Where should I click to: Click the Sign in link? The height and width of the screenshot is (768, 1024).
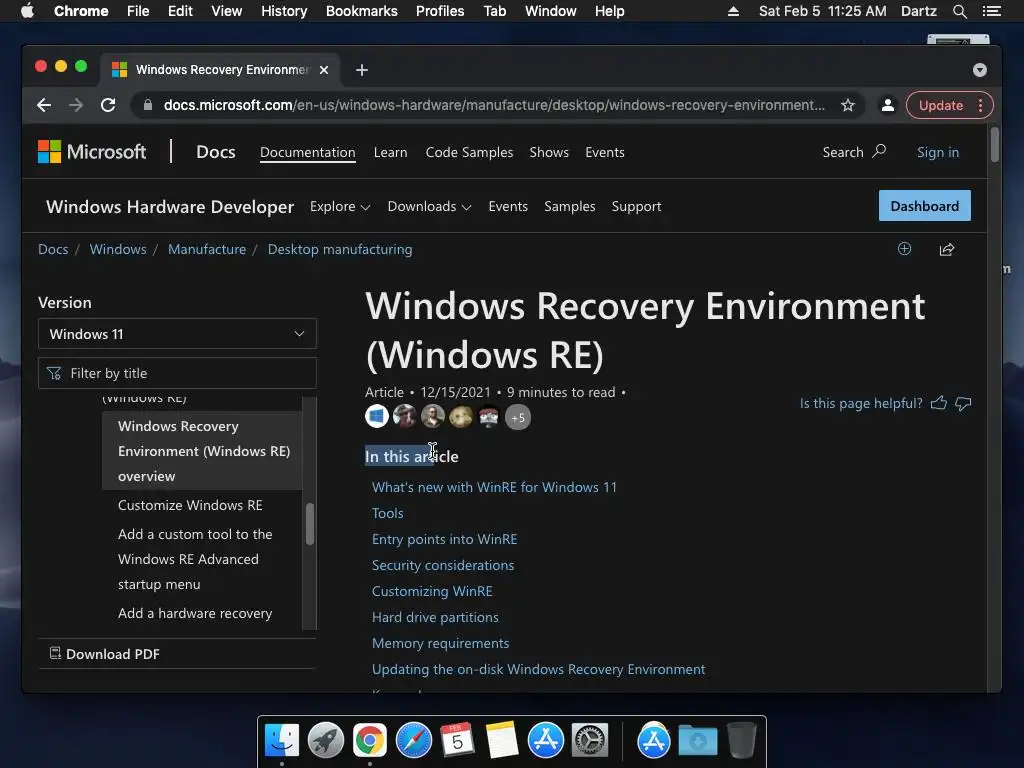point(938,152)
